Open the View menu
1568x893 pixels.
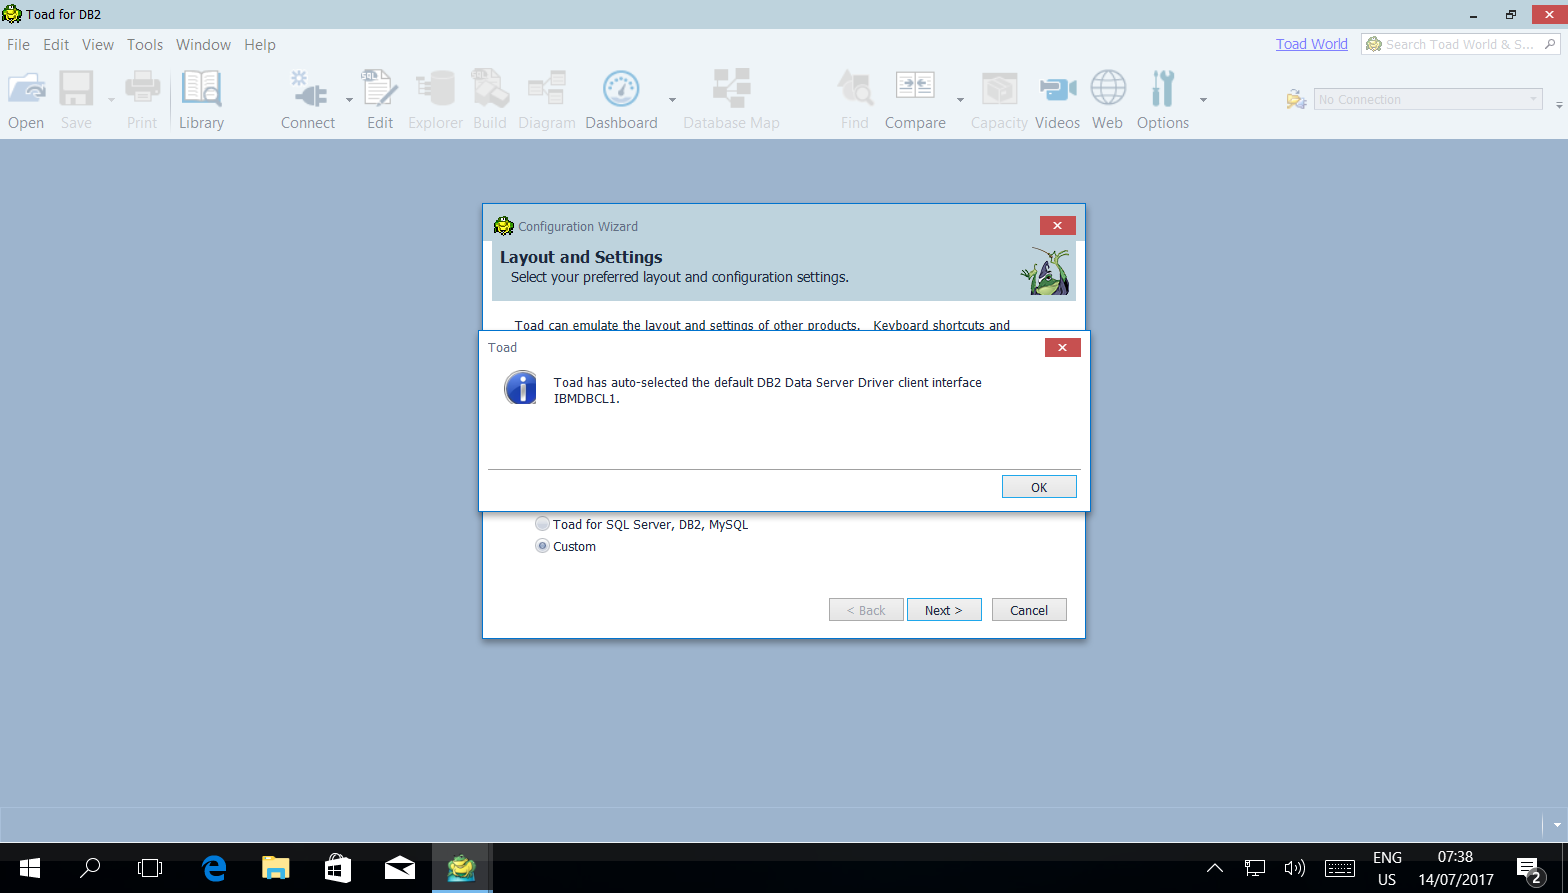(98, 44)
